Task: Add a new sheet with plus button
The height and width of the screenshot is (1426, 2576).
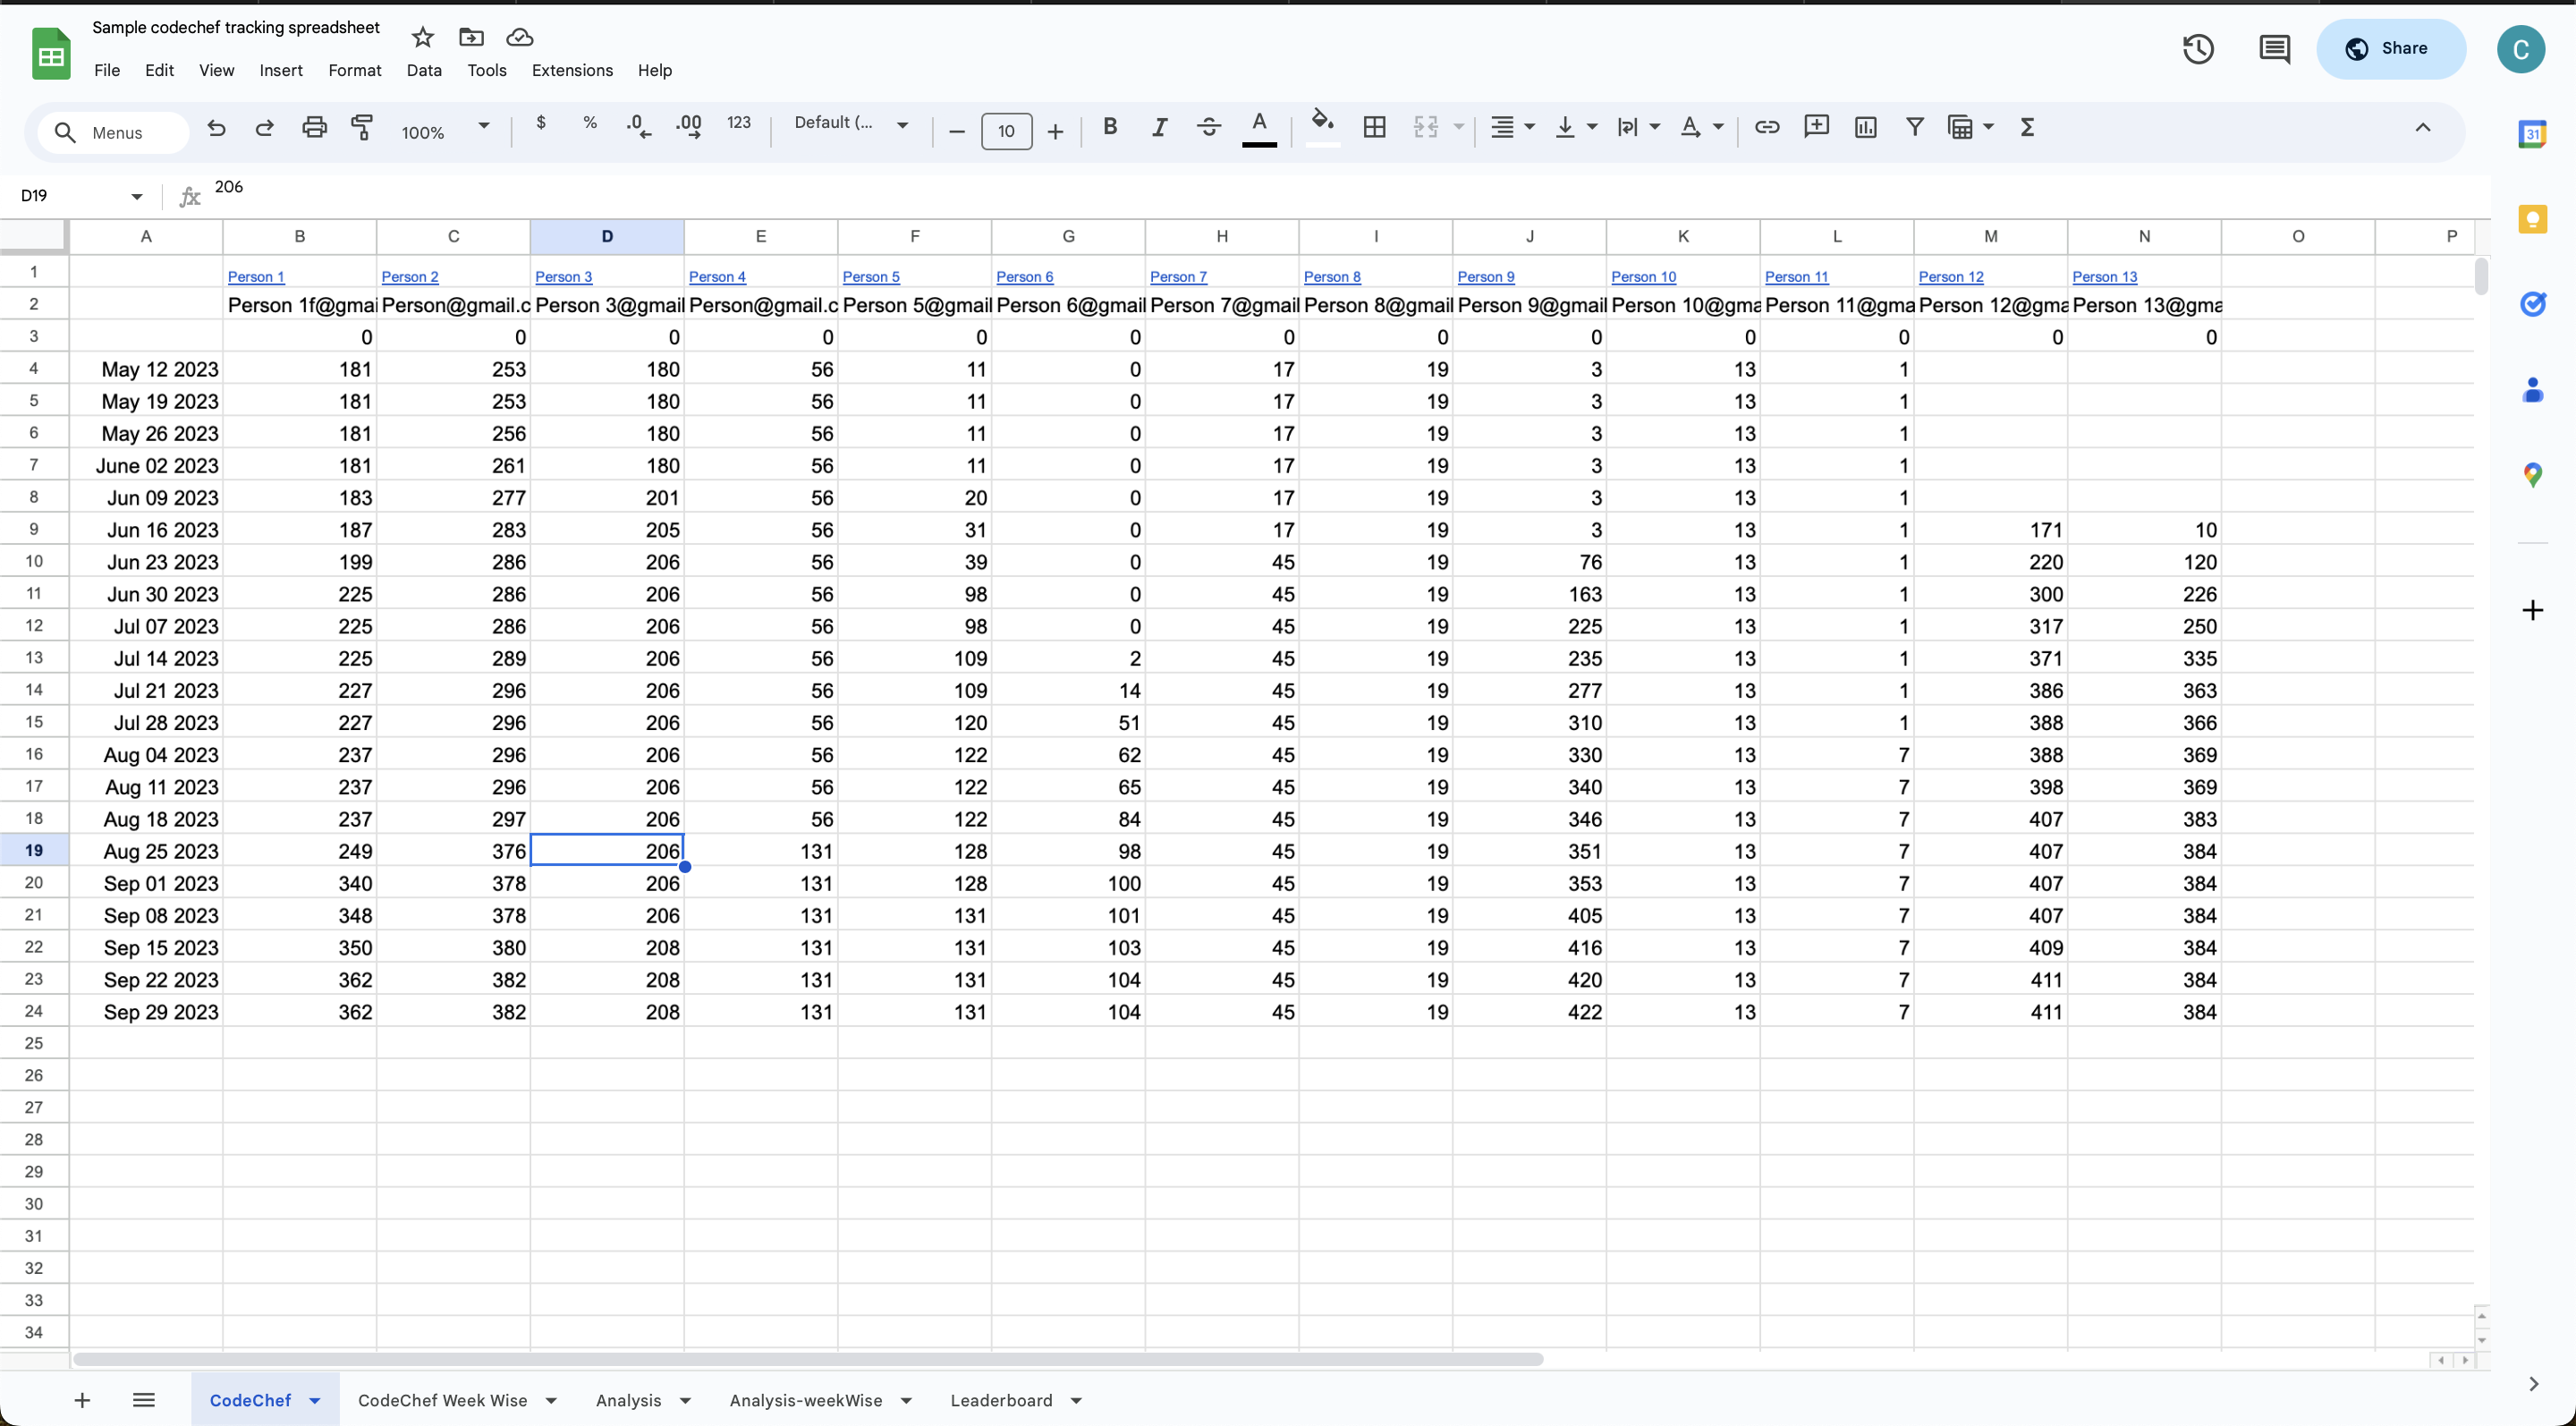Action: [x=82, y=1400]
